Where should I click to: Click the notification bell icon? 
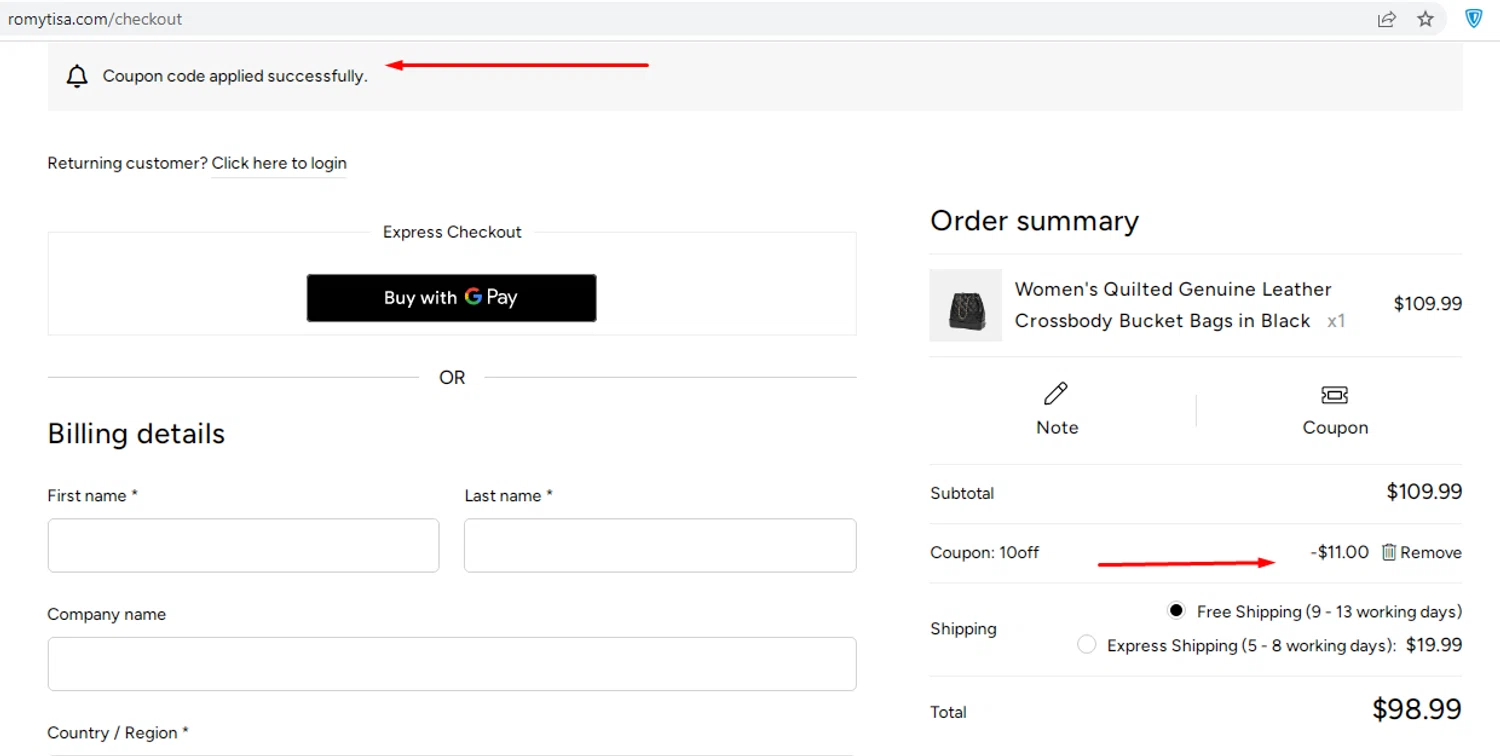click(x=77, y=76)
